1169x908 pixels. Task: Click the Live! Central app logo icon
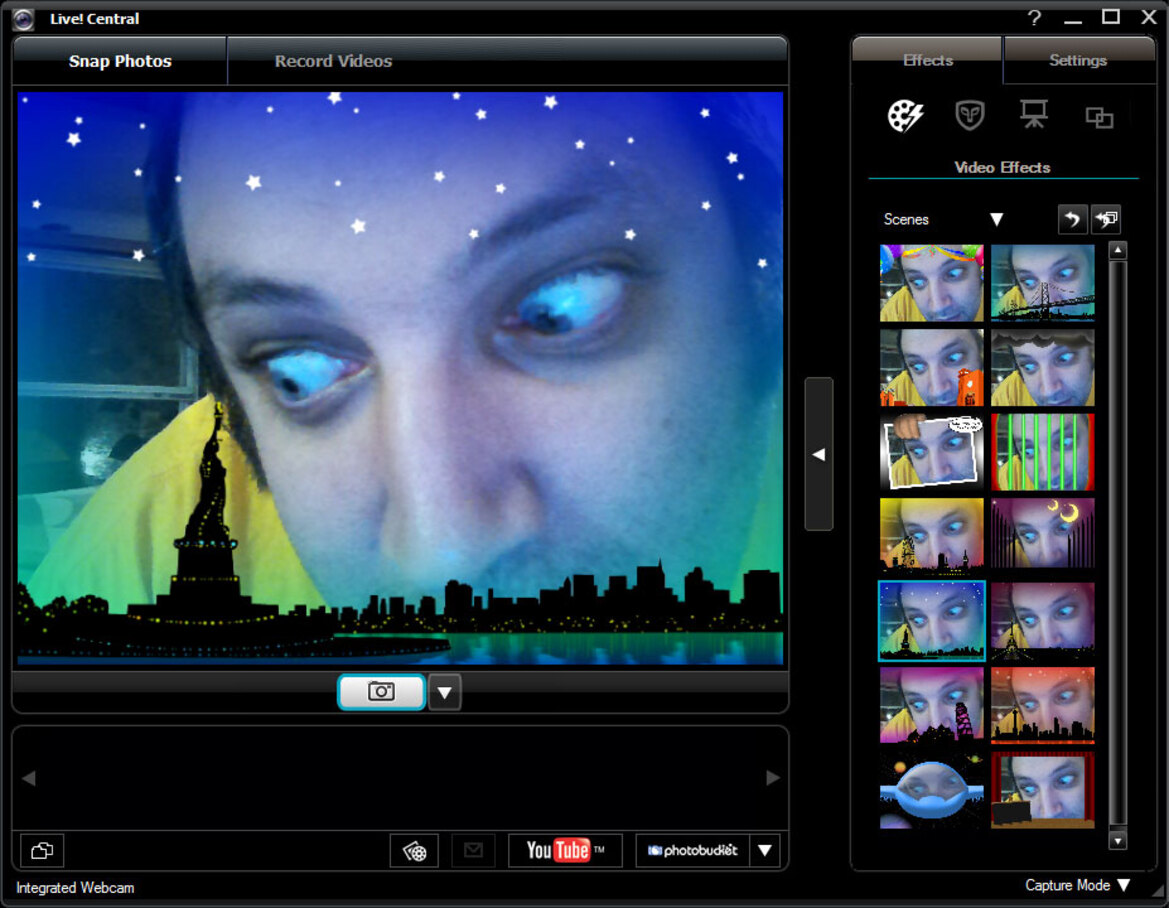point(24,19)
